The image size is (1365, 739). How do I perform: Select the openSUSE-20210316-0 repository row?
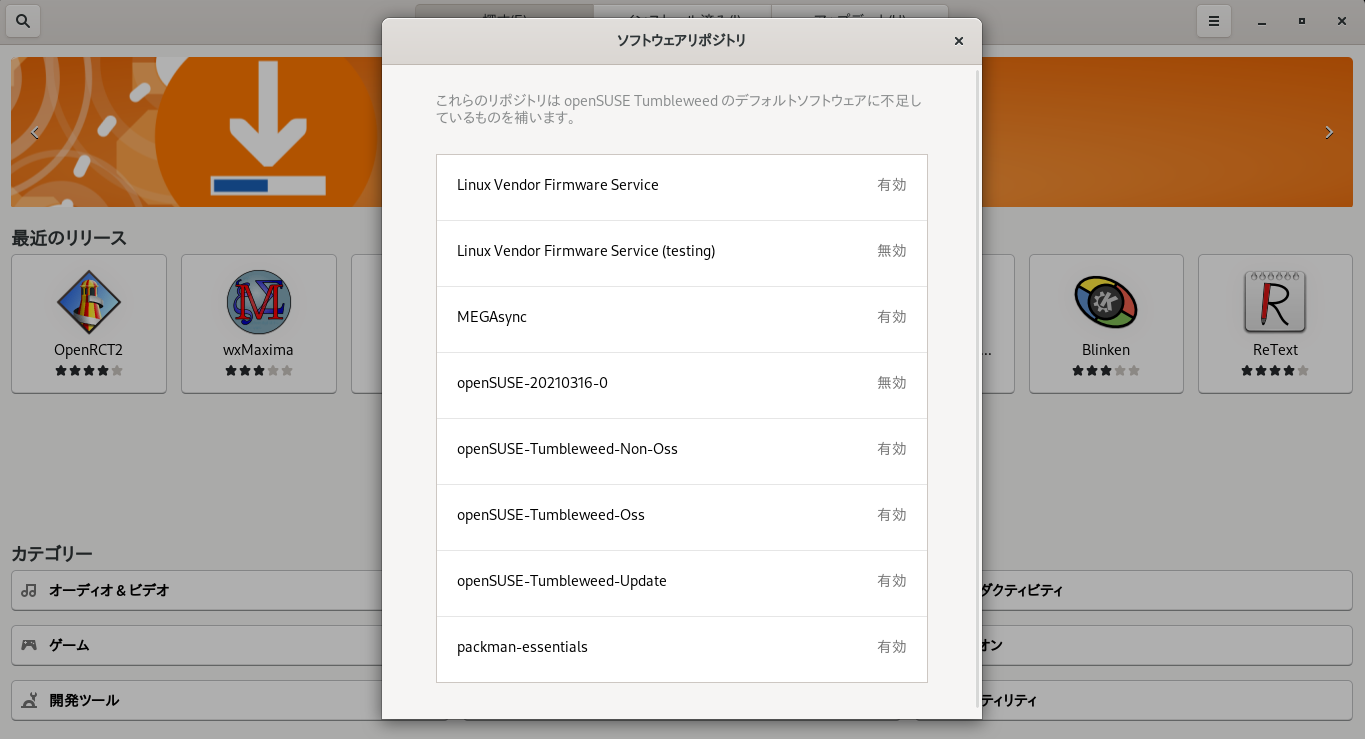click(x=682, y=385)
